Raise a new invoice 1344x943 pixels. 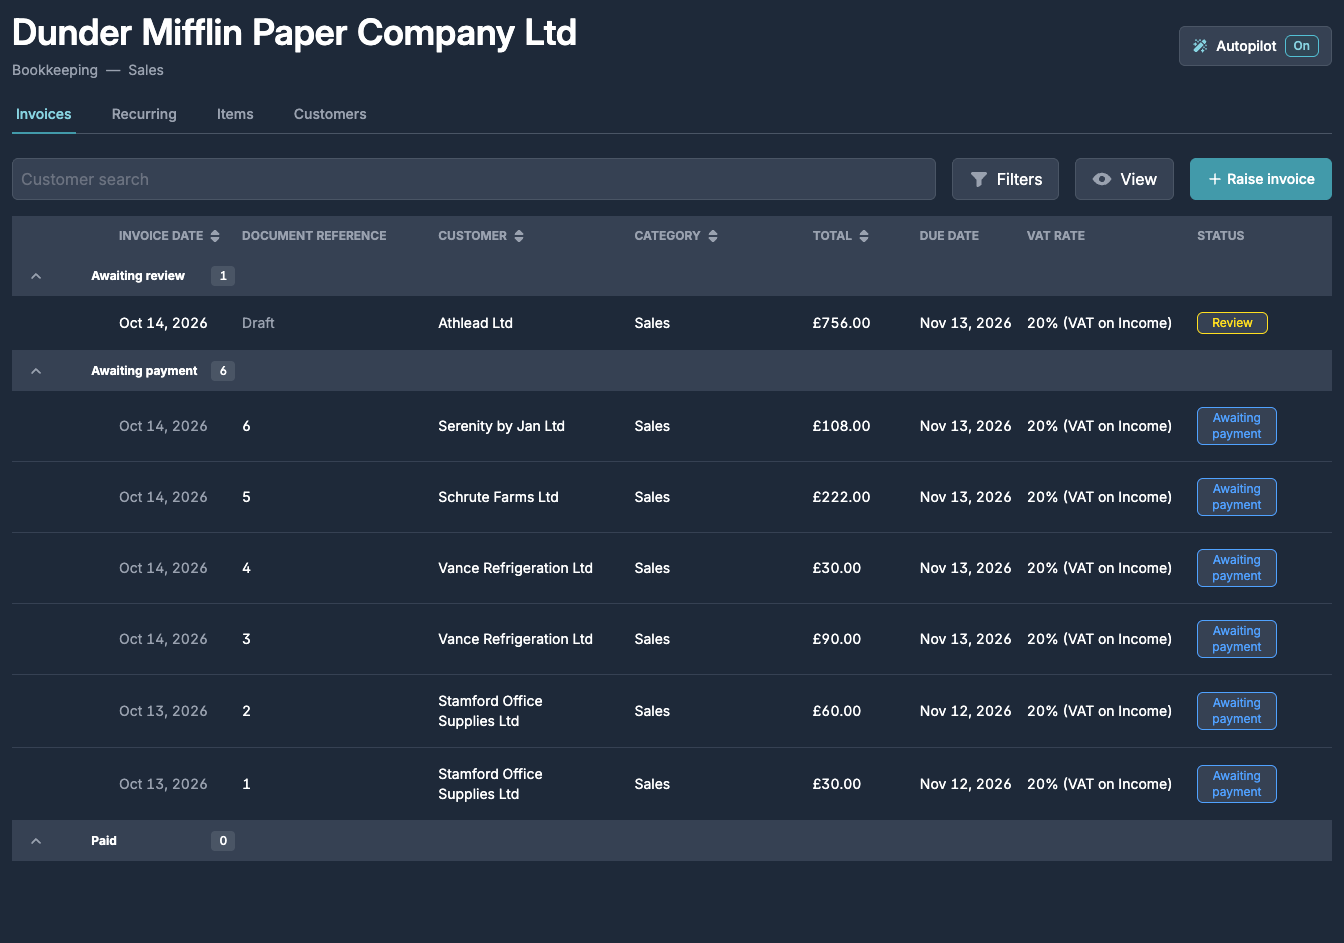1261,179
